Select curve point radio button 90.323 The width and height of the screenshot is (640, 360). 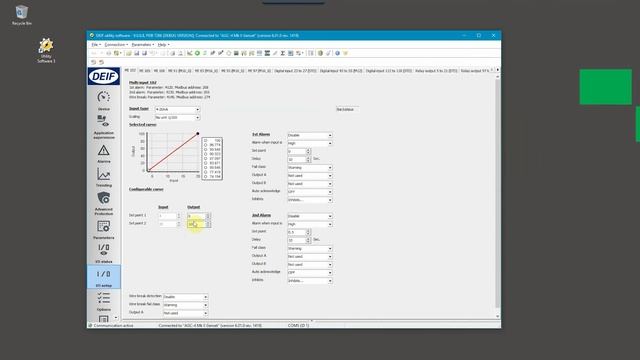[205, 154]
